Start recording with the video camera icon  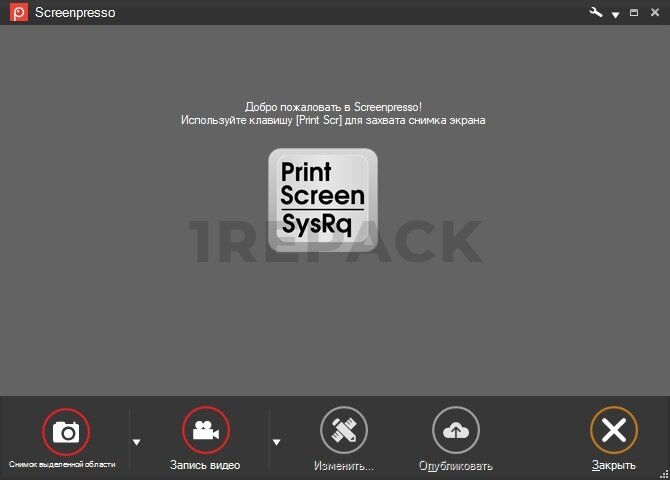click(205, 431)
